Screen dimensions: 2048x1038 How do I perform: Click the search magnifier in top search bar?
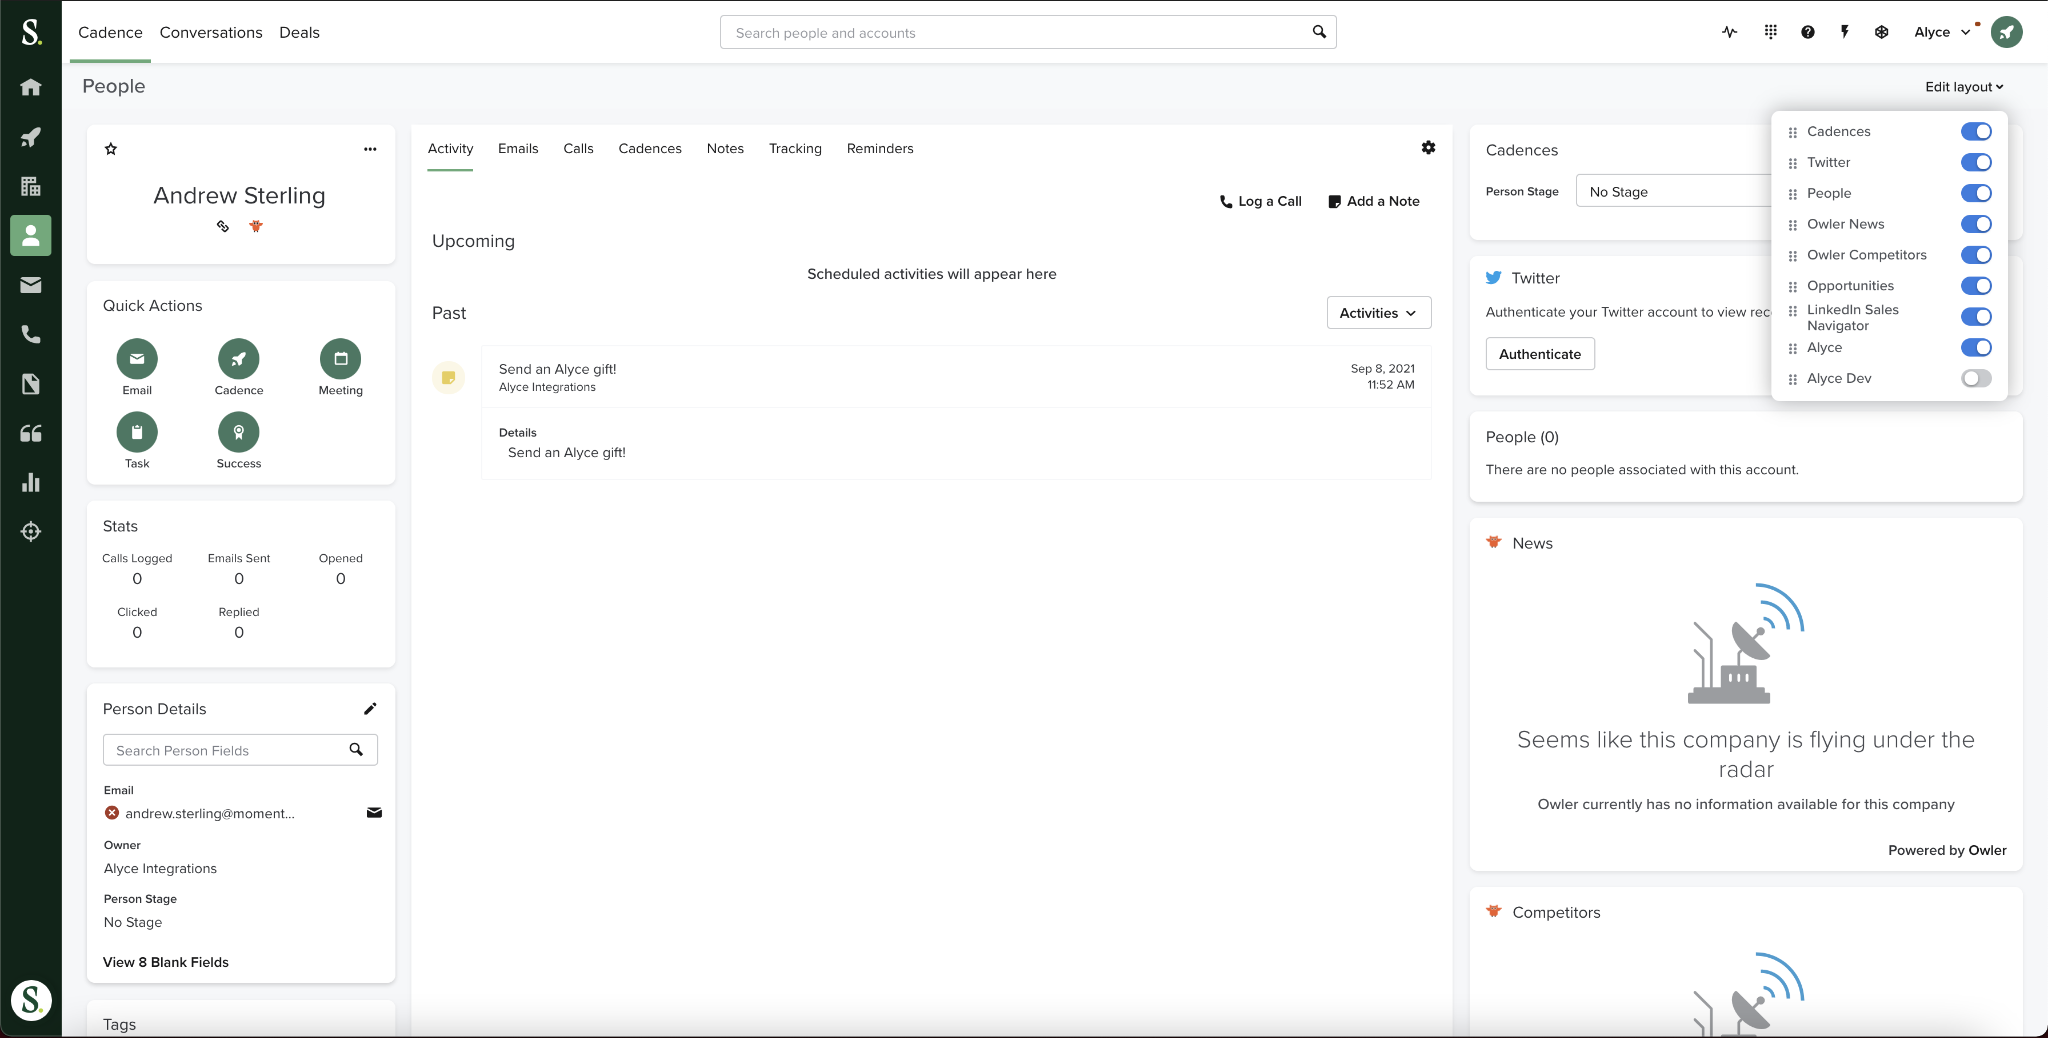(x=1319, y=32)
